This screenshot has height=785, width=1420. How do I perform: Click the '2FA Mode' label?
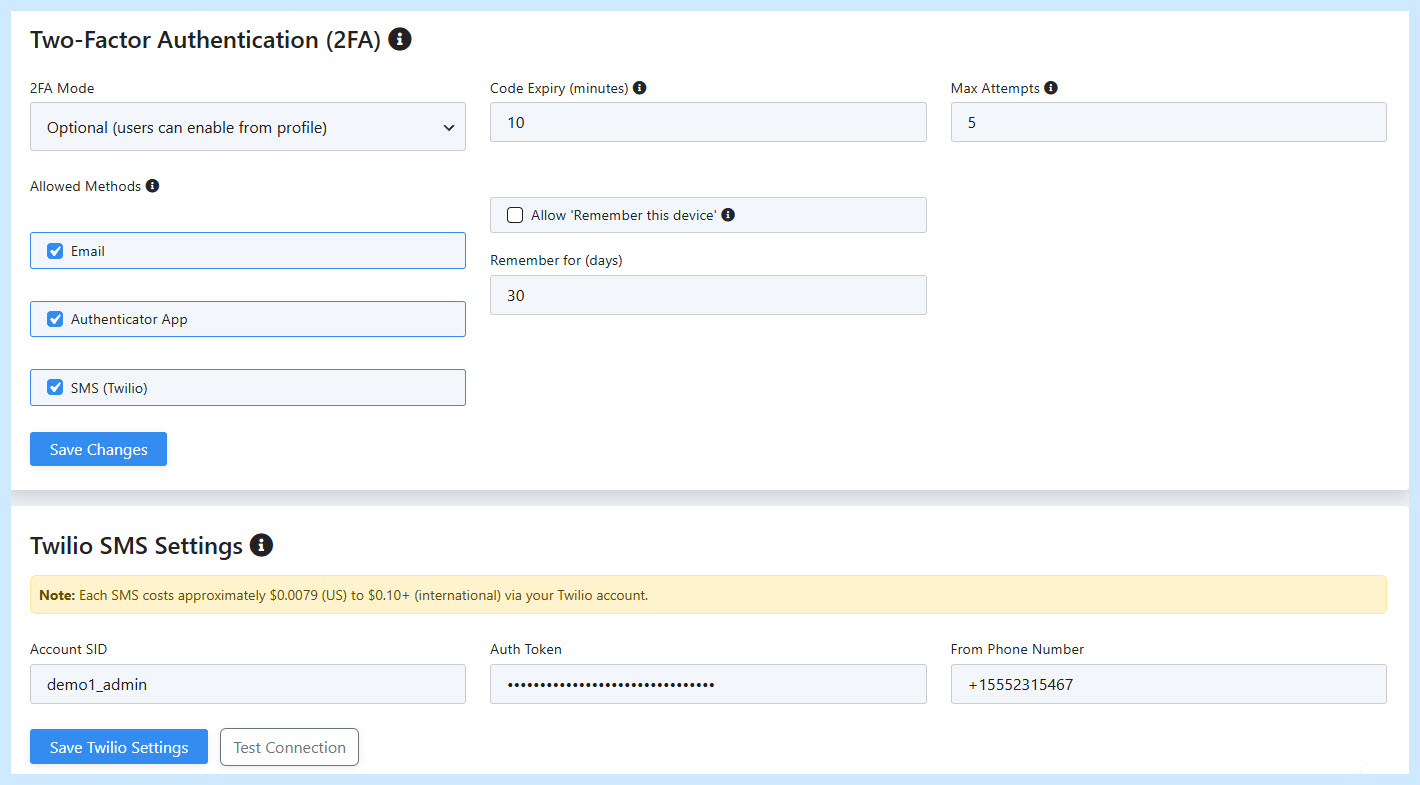pyautogui.click(x=62, y=88)
